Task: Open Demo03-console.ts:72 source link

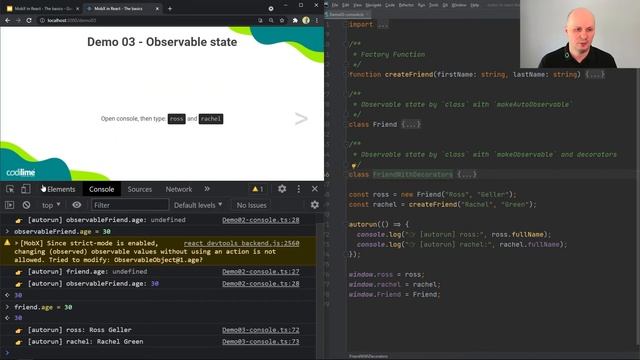Action: 260,330
